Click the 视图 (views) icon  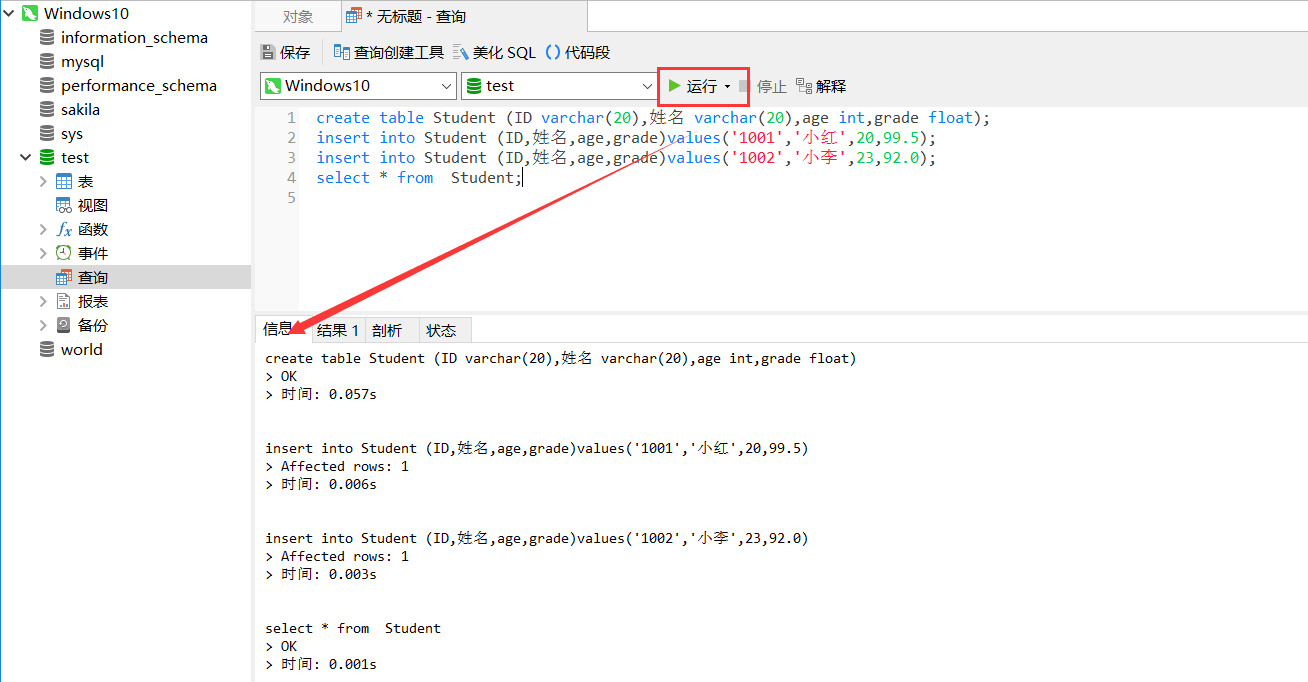click(64, 206)
